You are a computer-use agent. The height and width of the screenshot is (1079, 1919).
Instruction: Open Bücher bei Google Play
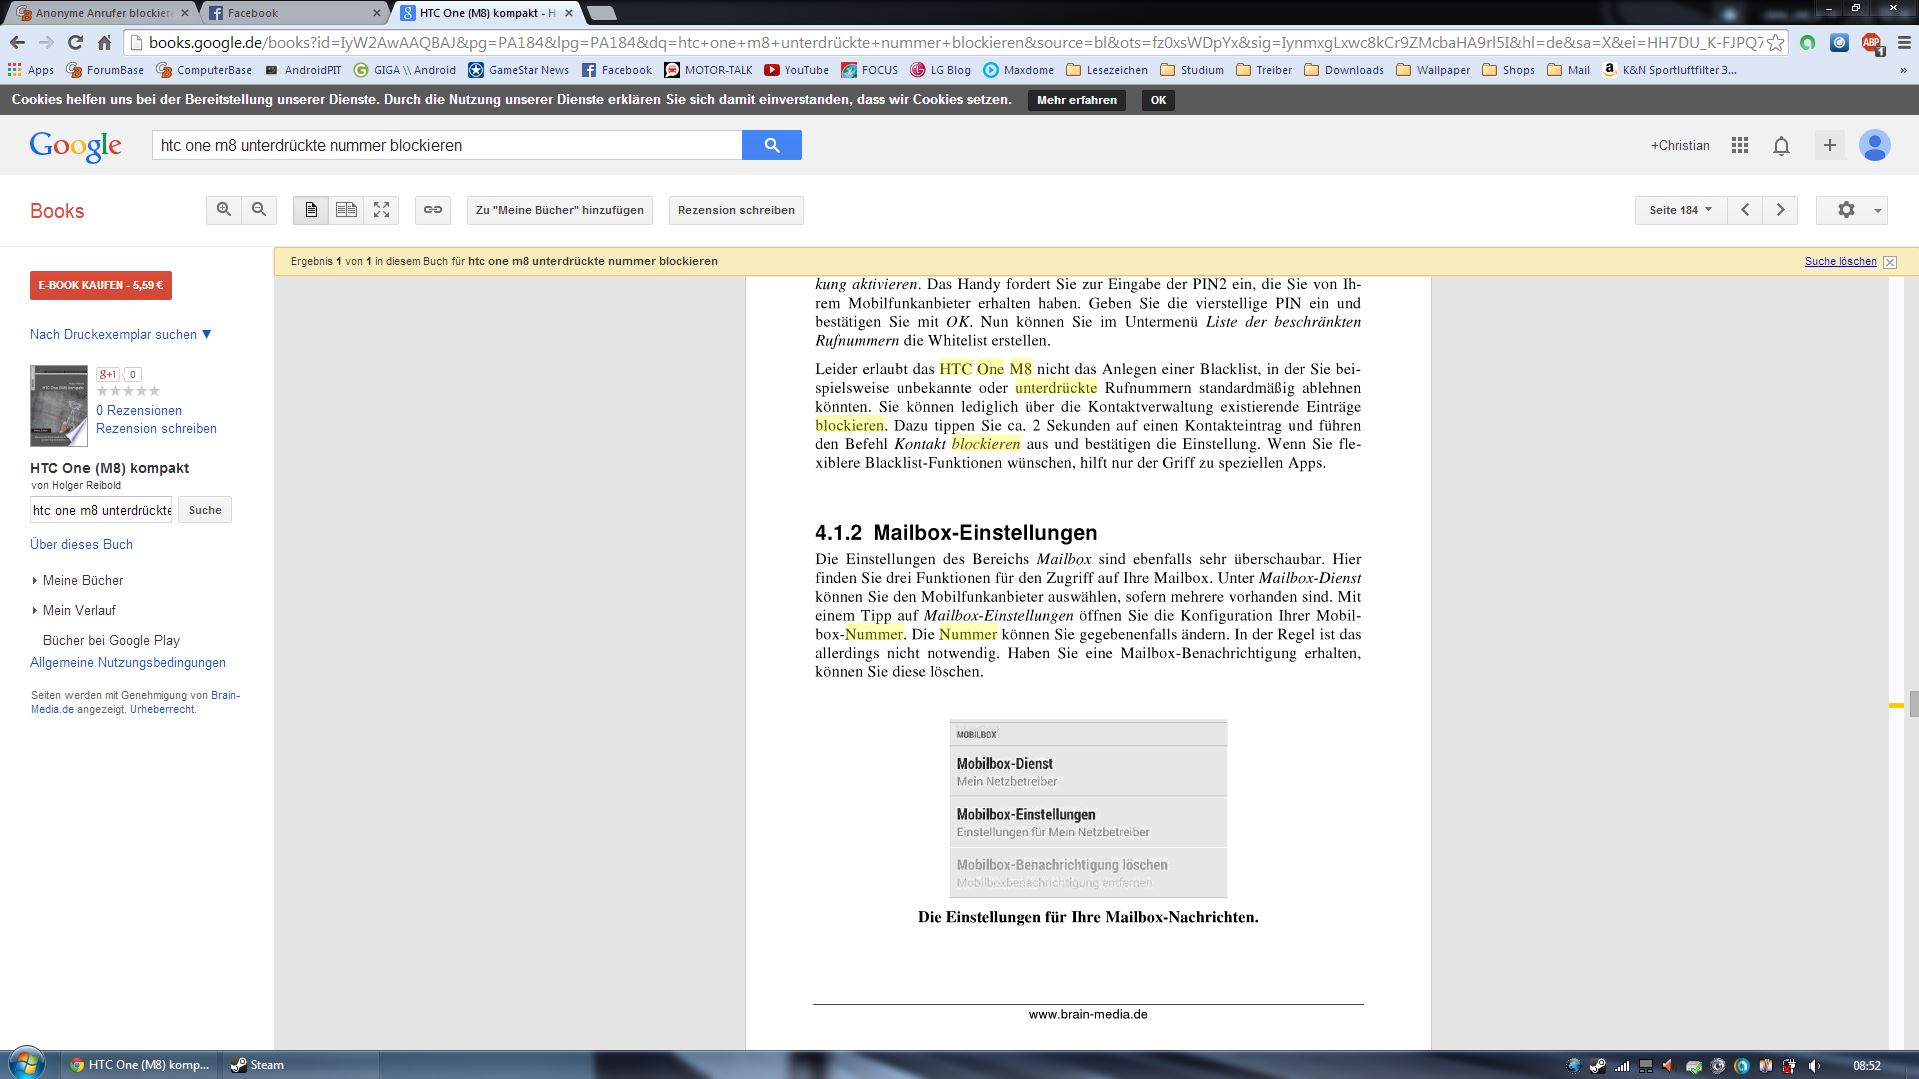click(x=111, y=640)
